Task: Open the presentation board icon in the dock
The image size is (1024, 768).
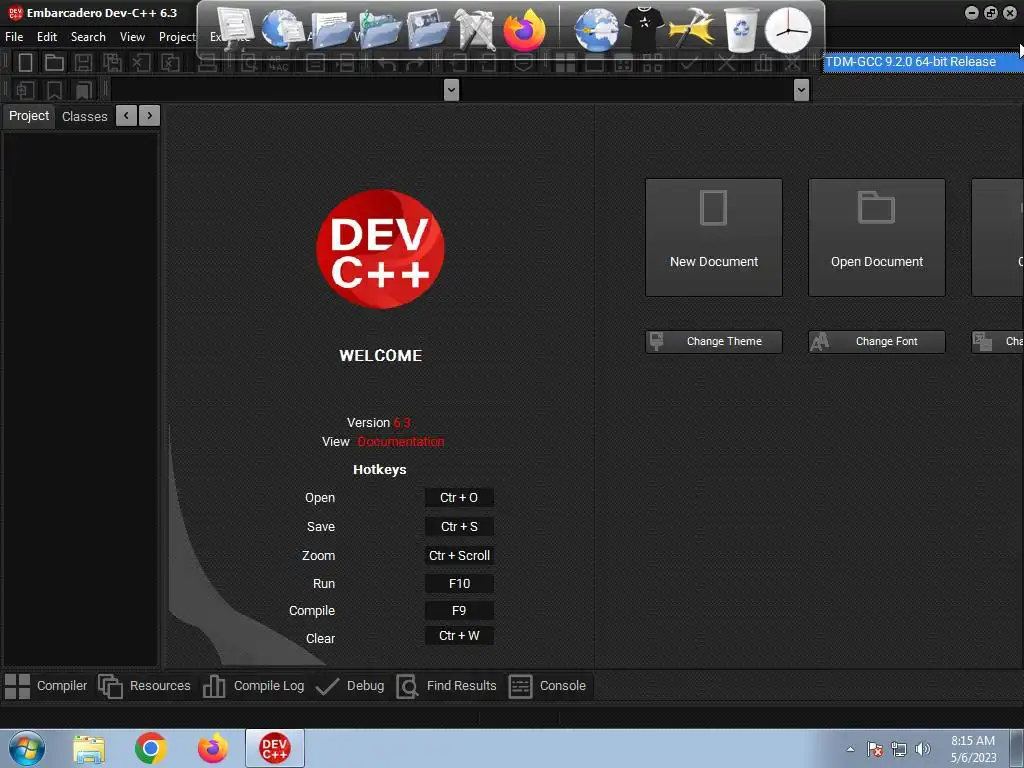Action: pos(234,28)
